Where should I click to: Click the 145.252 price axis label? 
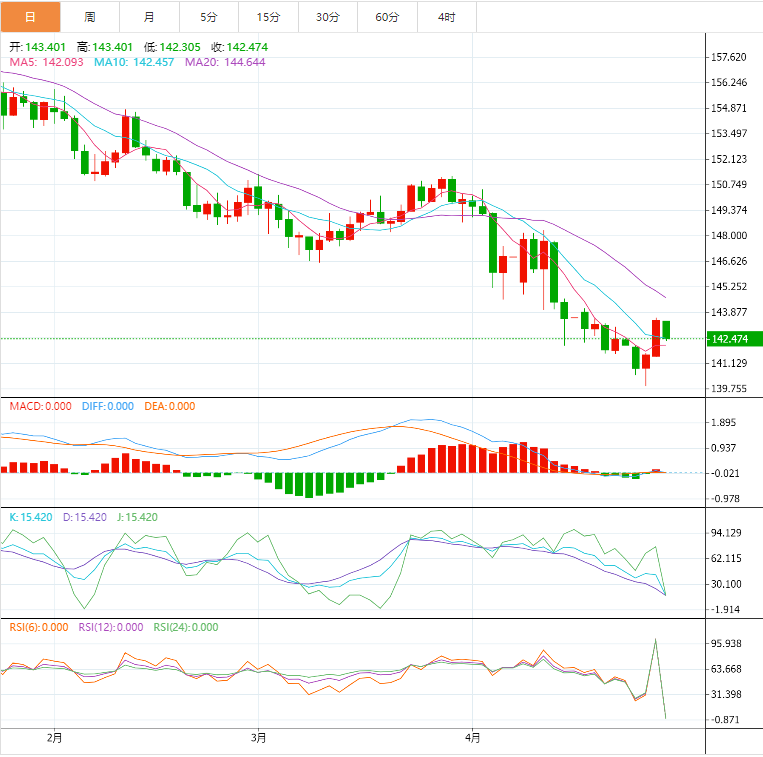[x=728, y=287]
